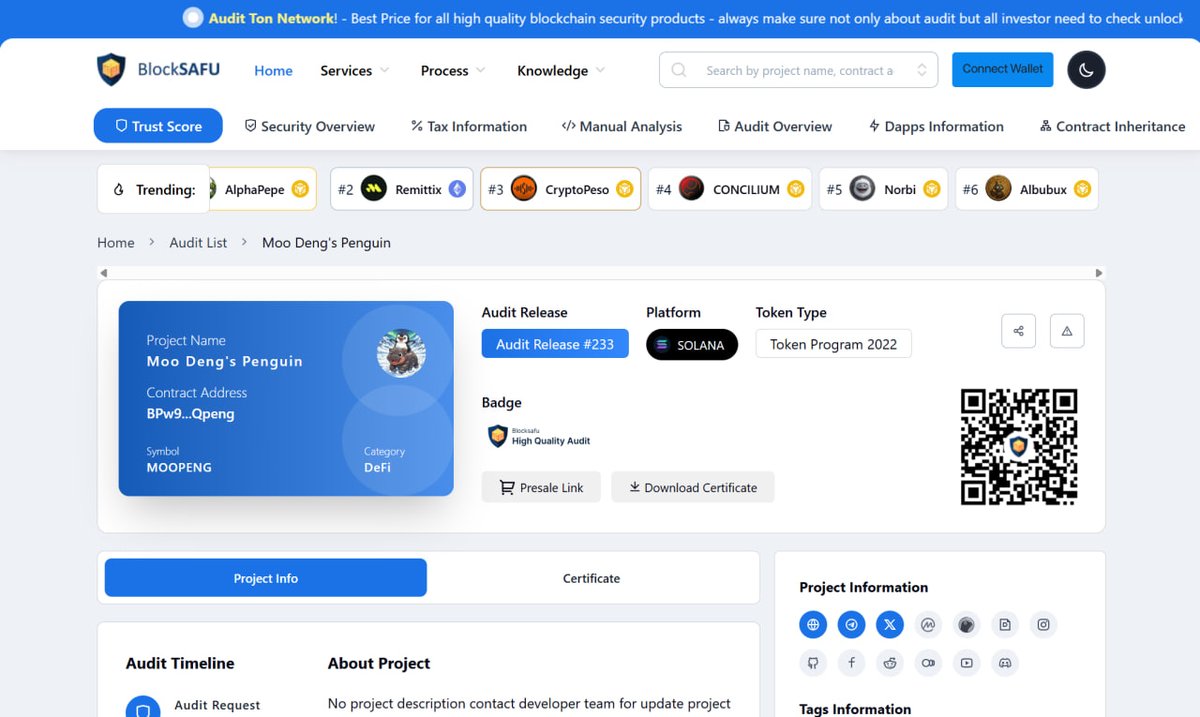This screenshot has height=717, width=1200.
Task: Open the YouTube link icon
Action: pyautogui.click(x=967, y=663)
